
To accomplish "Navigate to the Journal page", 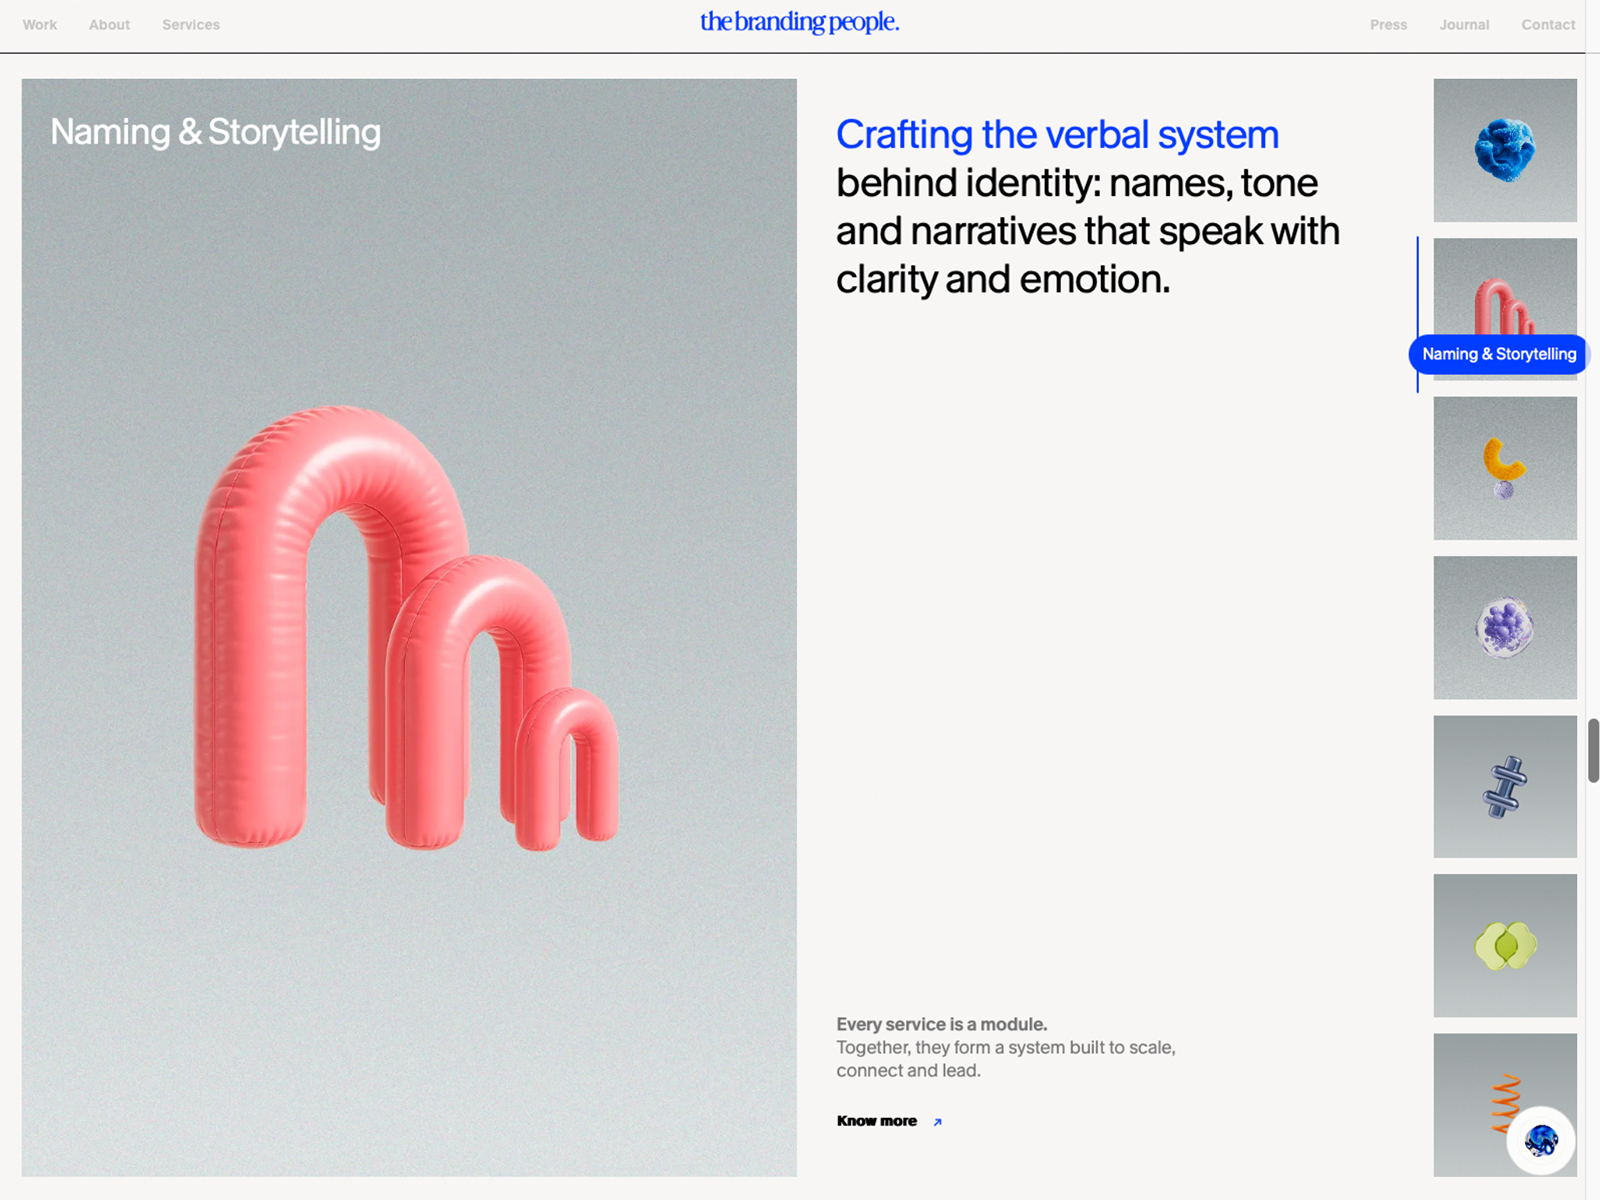I will coord(1464,25).
